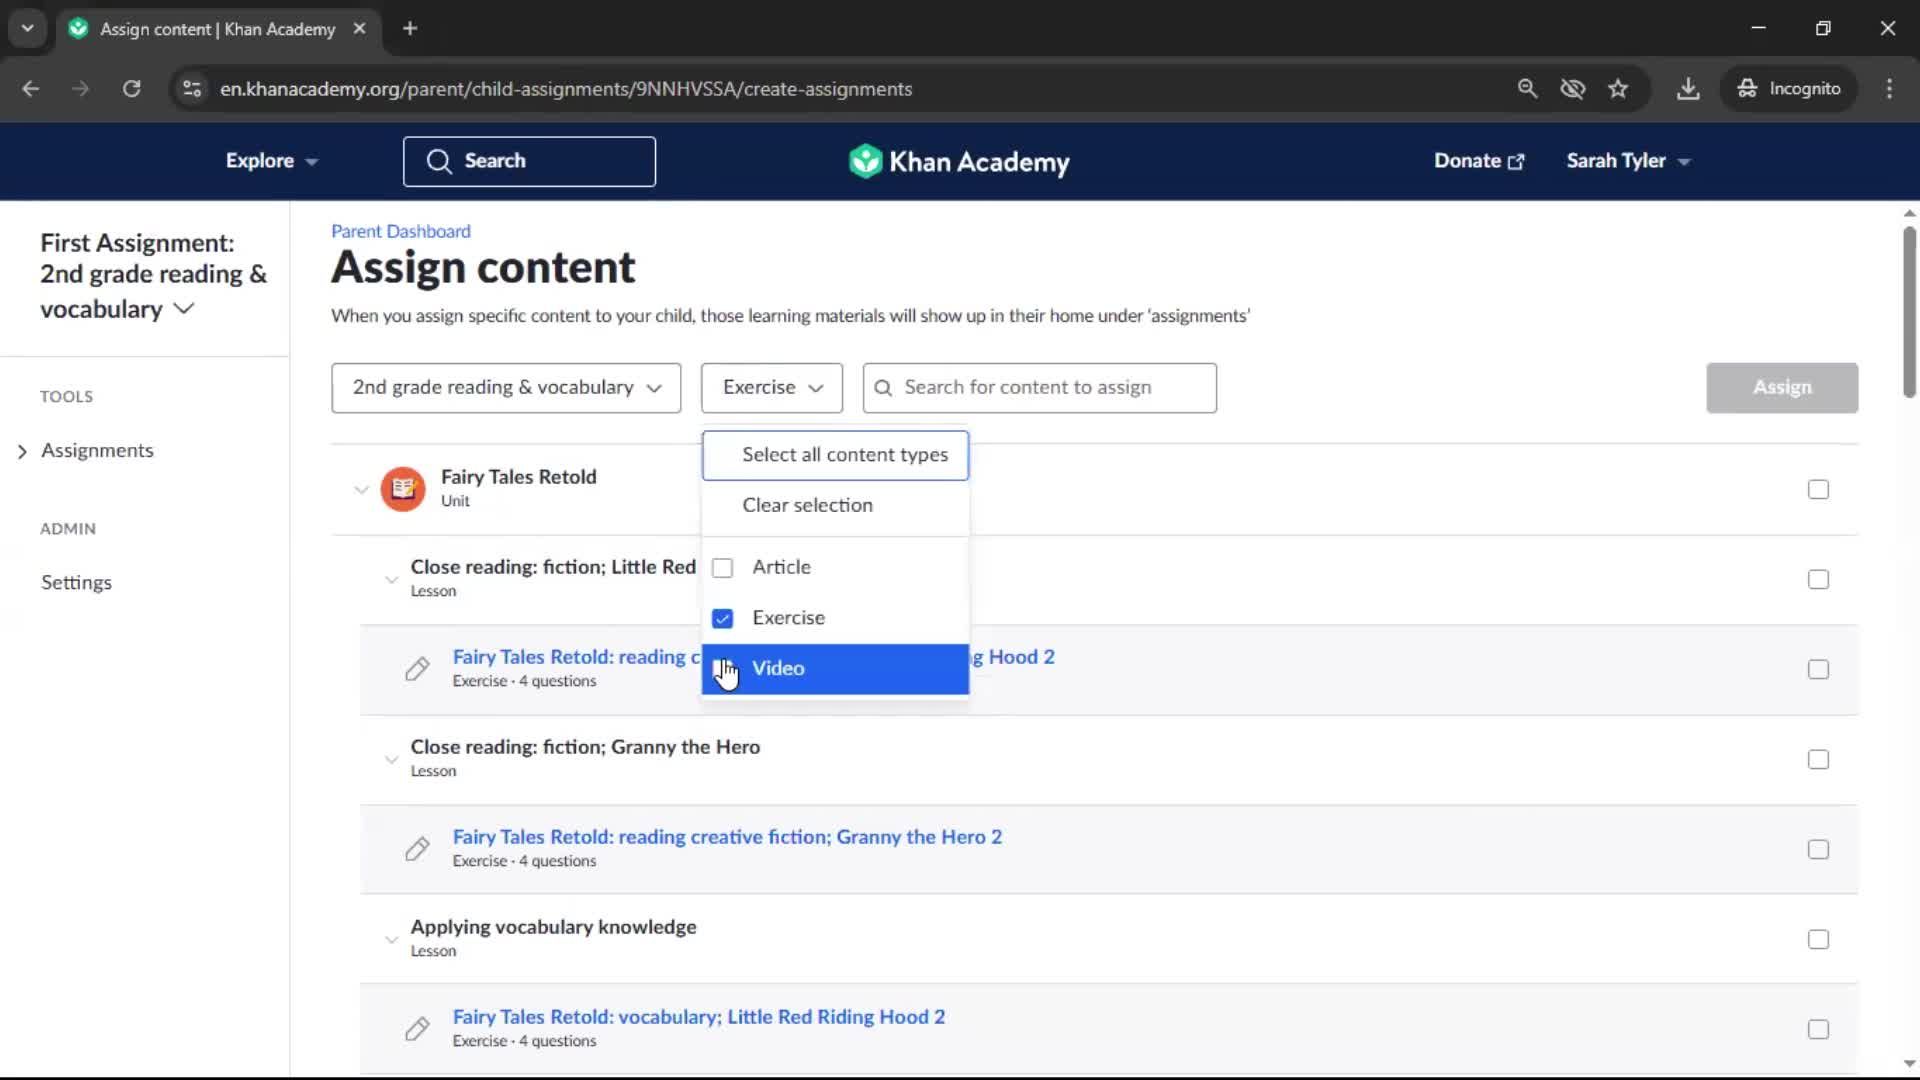Viewport: 1920px width, 1080px height.
Task: Click the page vertical scrollbar thumb
Action: (x=1909, y=312)
